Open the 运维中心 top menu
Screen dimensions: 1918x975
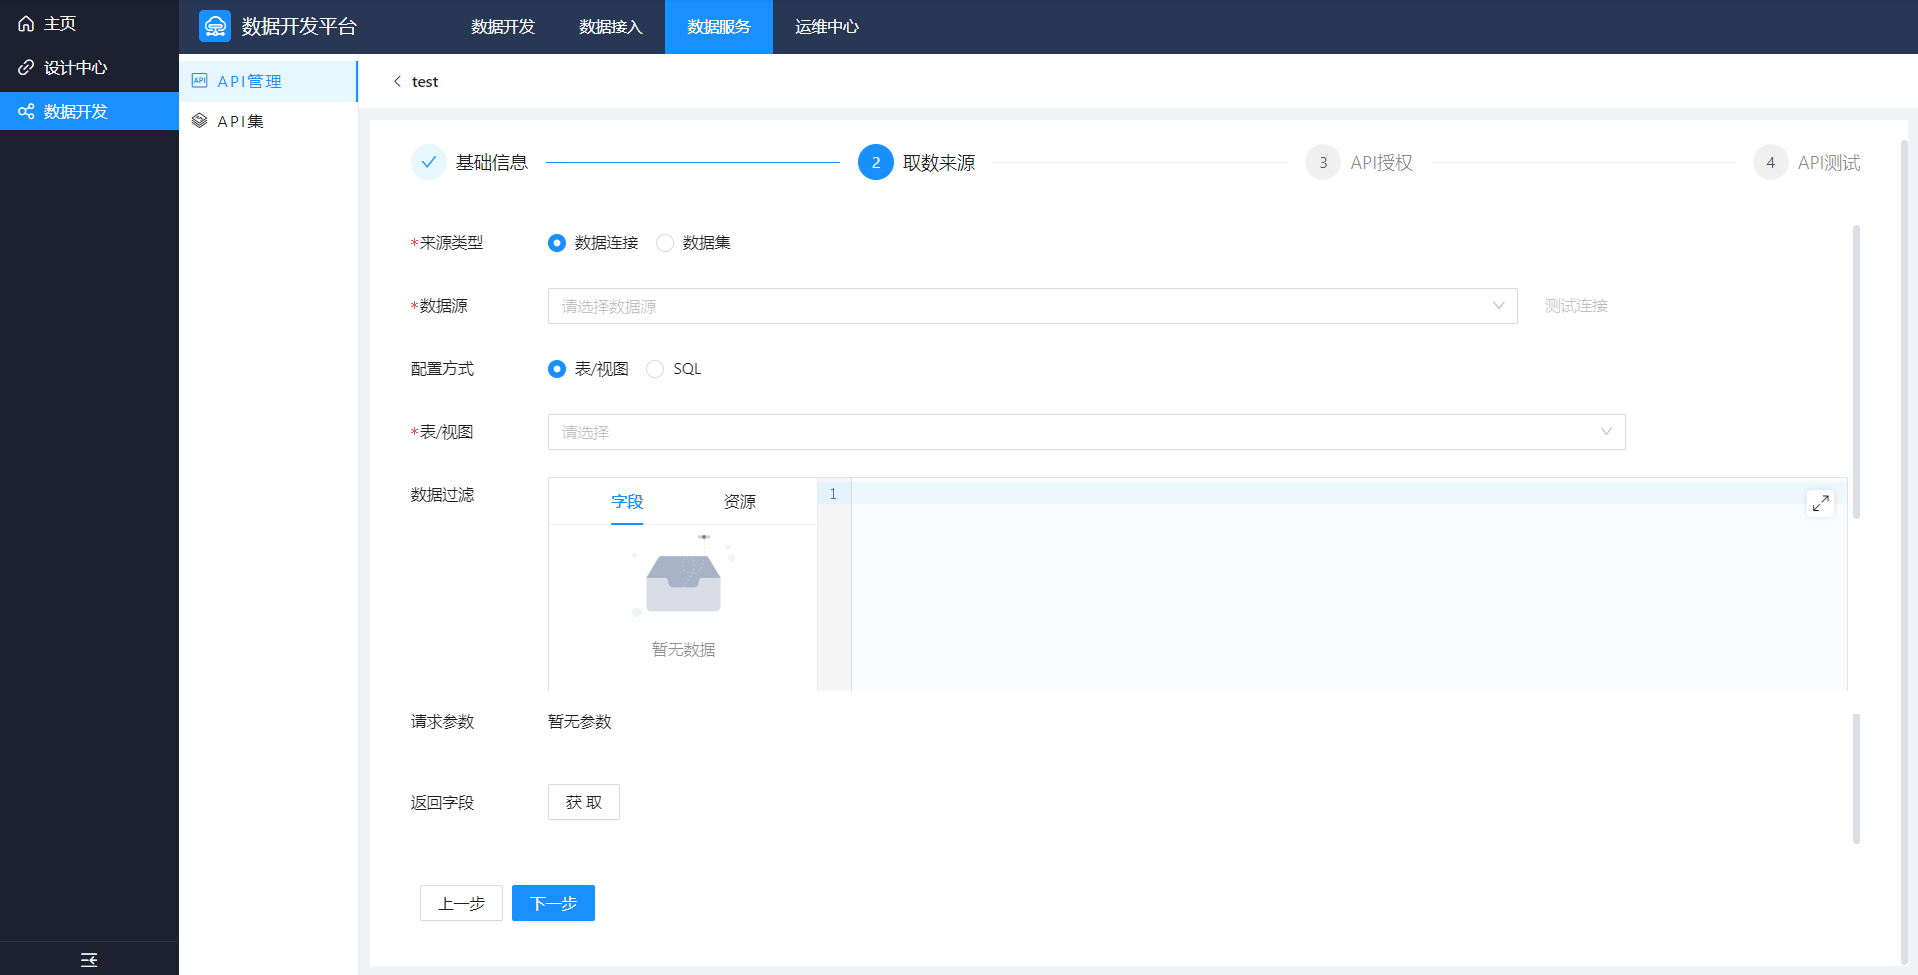(826, 27)
